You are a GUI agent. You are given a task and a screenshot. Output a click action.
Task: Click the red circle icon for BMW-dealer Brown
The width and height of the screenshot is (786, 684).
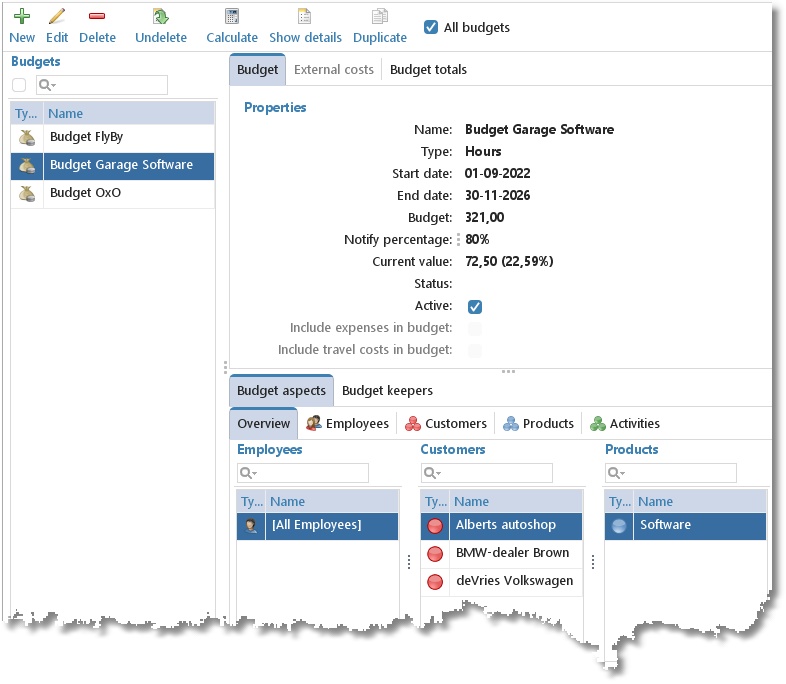[435, 554]
